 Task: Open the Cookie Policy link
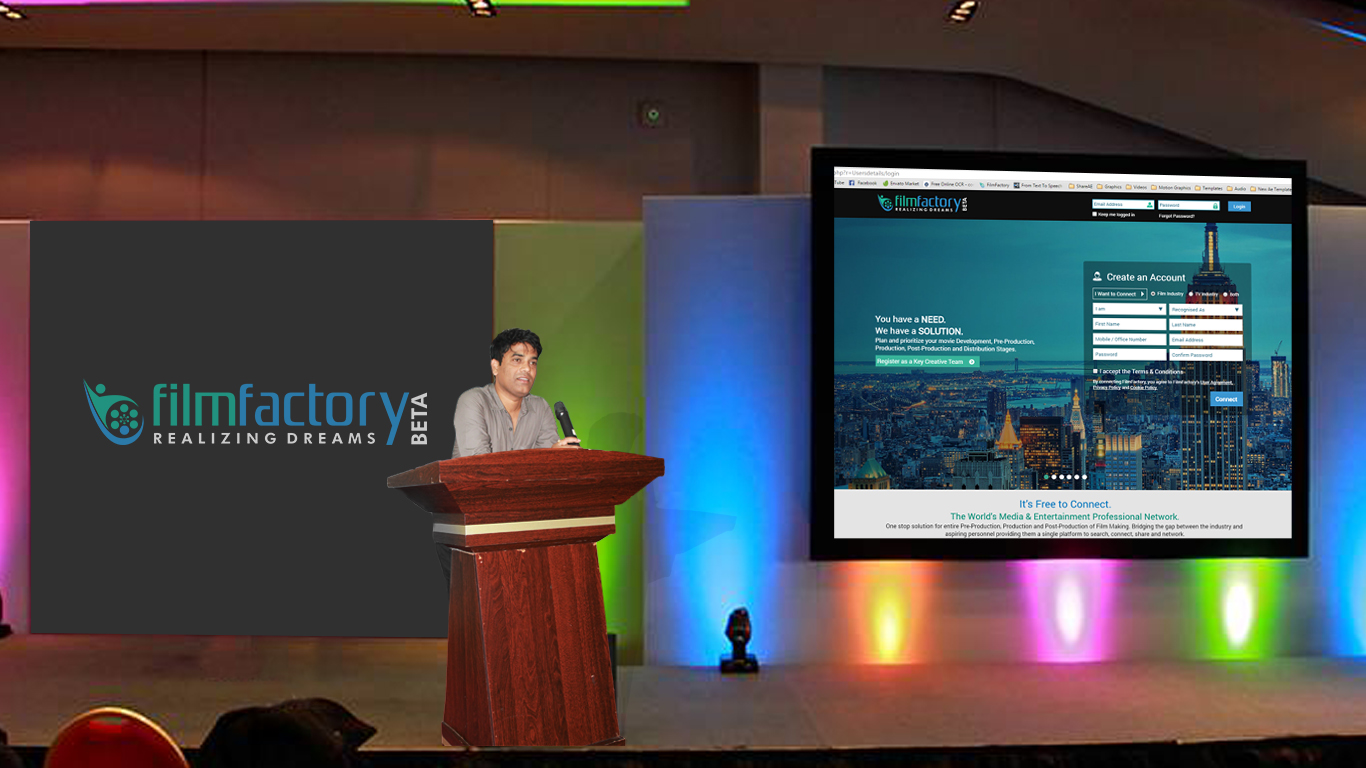point(1144,387)
